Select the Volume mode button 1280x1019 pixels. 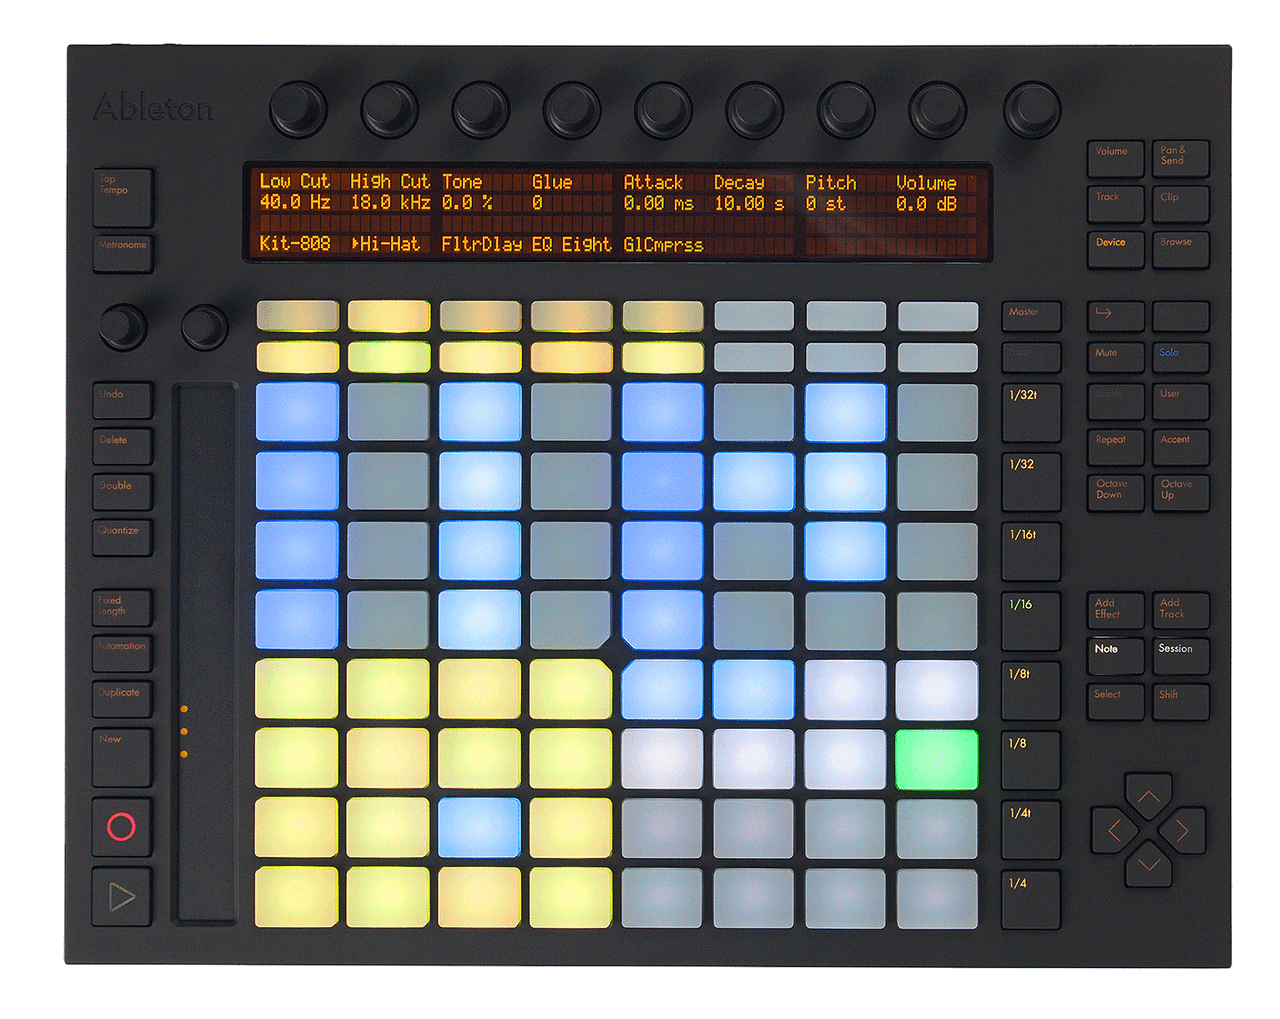[1115, 159]
